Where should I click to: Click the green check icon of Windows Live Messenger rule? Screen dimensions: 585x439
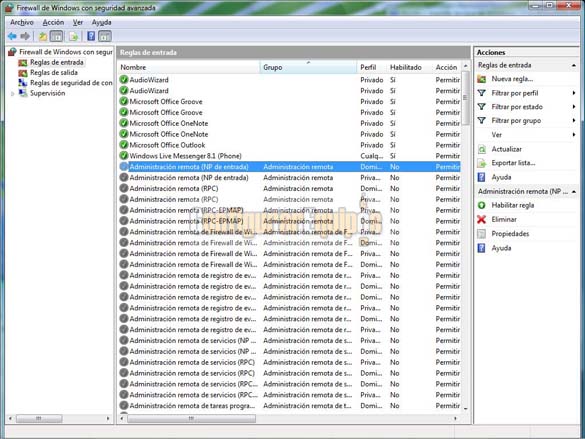tap(124, 156)
